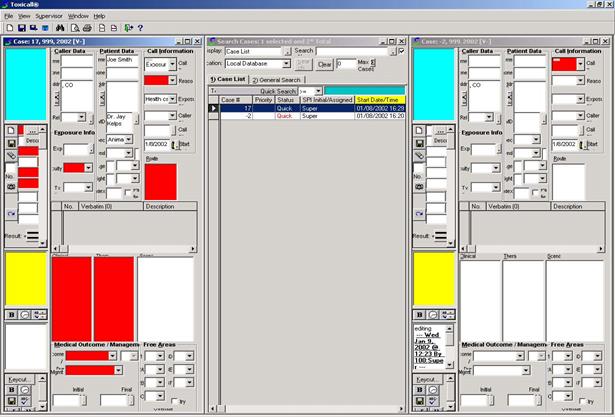Click paperclip attachment icon in left case
This screenshot has height=417, width=615.
tap(10, 156)
